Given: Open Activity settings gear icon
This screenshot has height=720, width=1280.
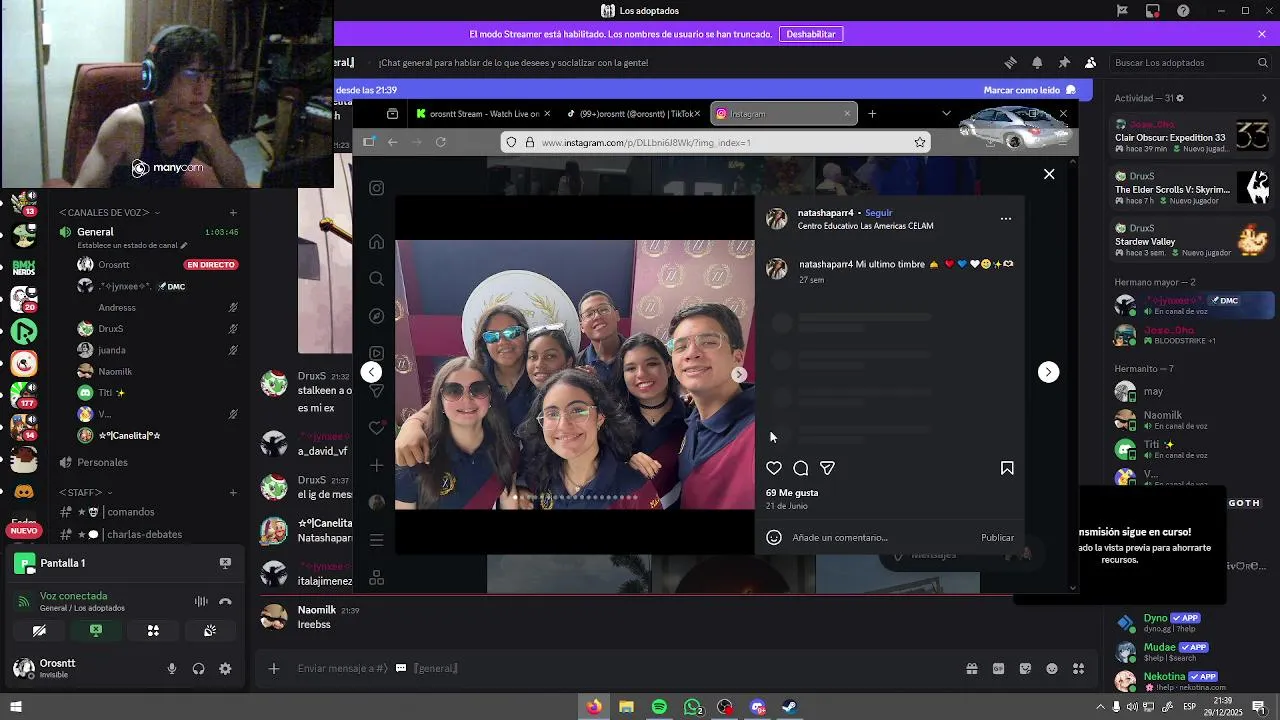Looking at the screenshot, I should (1180, 98).
